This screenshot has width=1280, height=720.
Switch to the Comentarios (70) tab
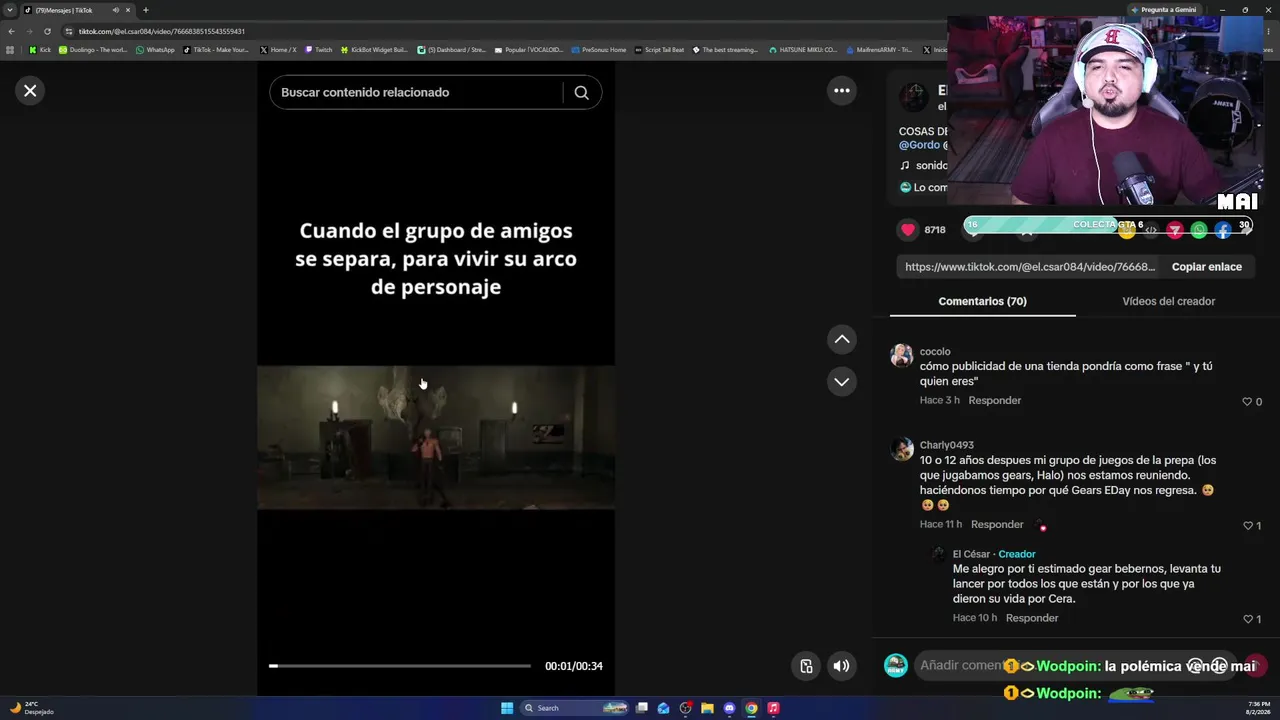[x=983, y=301]
